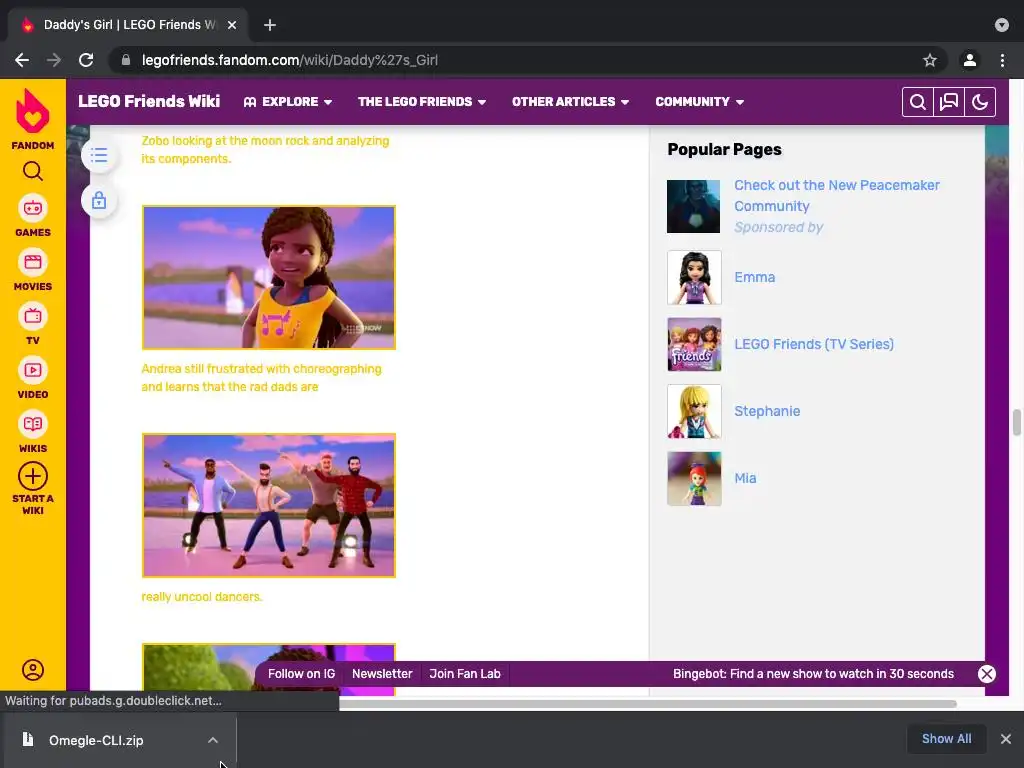Click 'Popular Pages' heading
Image resolution: width=1024 pixels, height=768 pixels.
724,150
